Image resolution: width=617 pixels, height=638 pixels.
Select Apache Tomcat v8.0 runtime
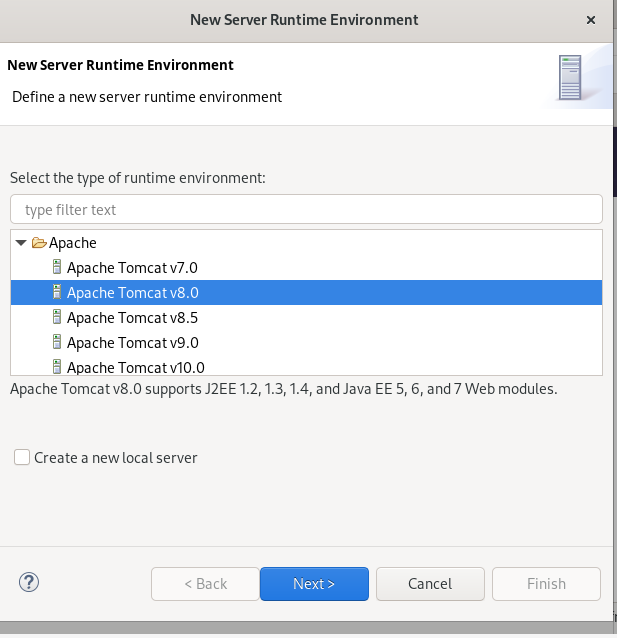pyautogui.click(x=306, y=293)
